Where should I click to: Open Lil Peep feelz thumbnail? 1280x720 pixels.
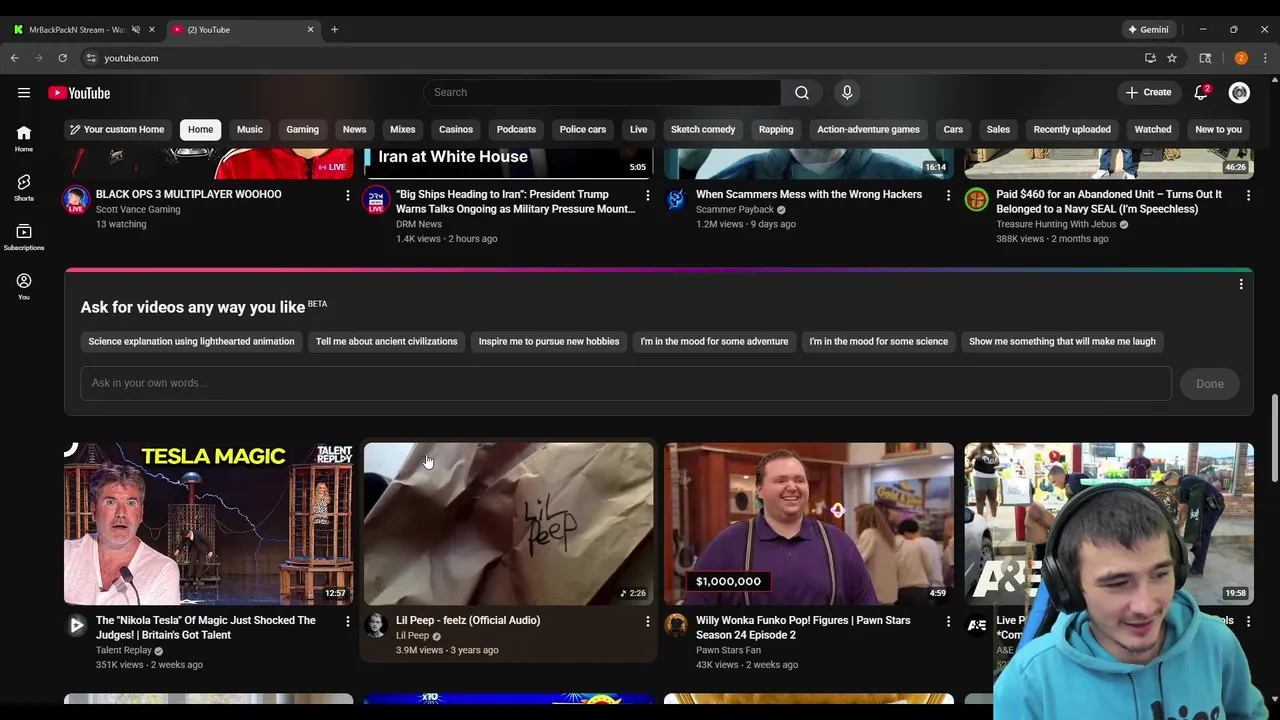(x=508, y=523)
